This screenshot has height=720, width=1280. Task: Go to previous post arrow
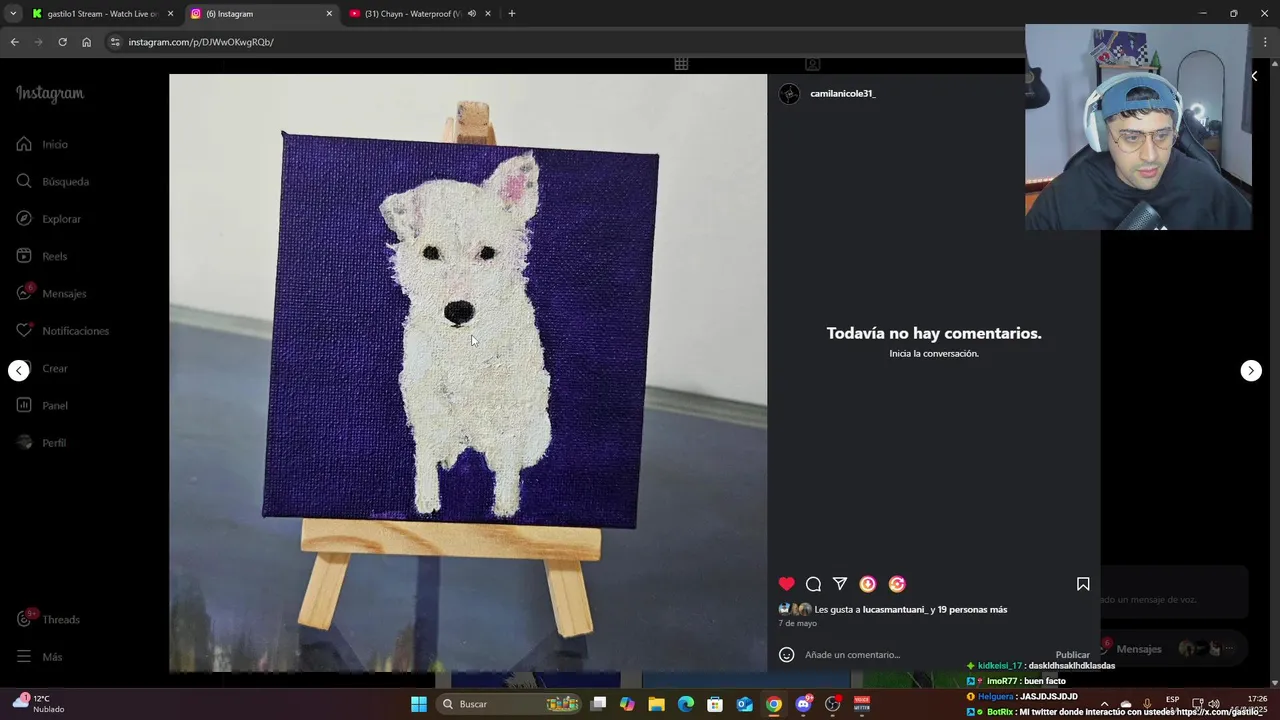click(19, 371)
